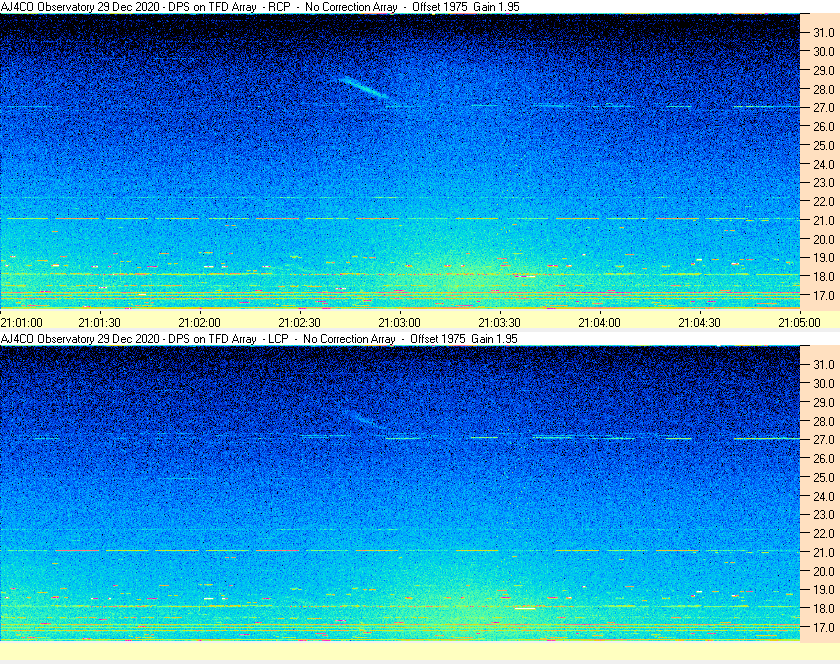Image resolution: width=840 pixels, height=664 pixels.
Task: Click 31.0 frequency label in LCP panel
Action: click(824, 364)
